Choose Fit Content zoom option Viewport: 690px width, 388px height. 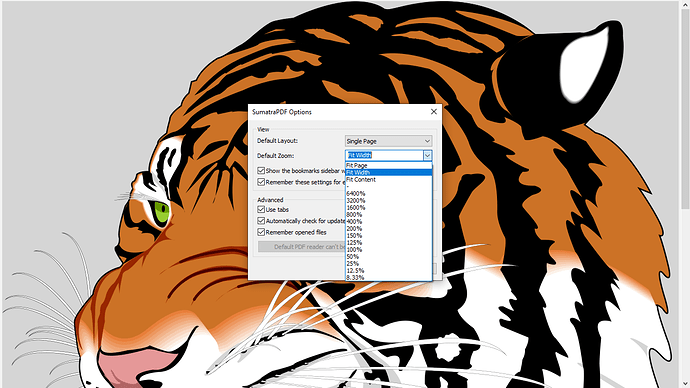click(389, 179)
